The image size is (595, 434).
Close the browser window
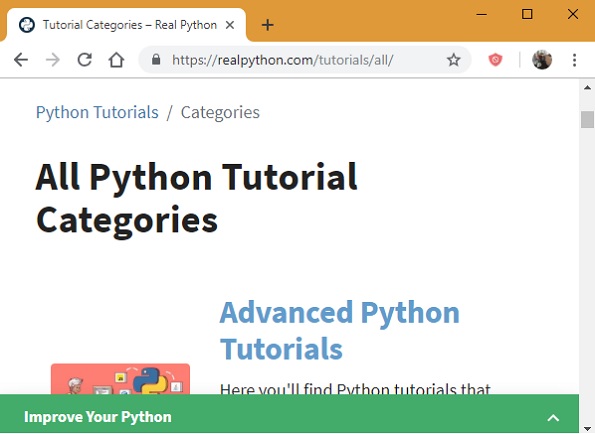(573, 14)
